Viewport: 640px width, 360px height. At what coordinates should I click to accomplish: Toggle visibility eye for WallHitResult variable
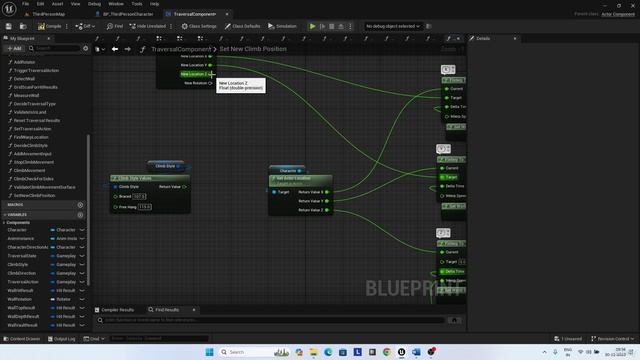point(82,291)
